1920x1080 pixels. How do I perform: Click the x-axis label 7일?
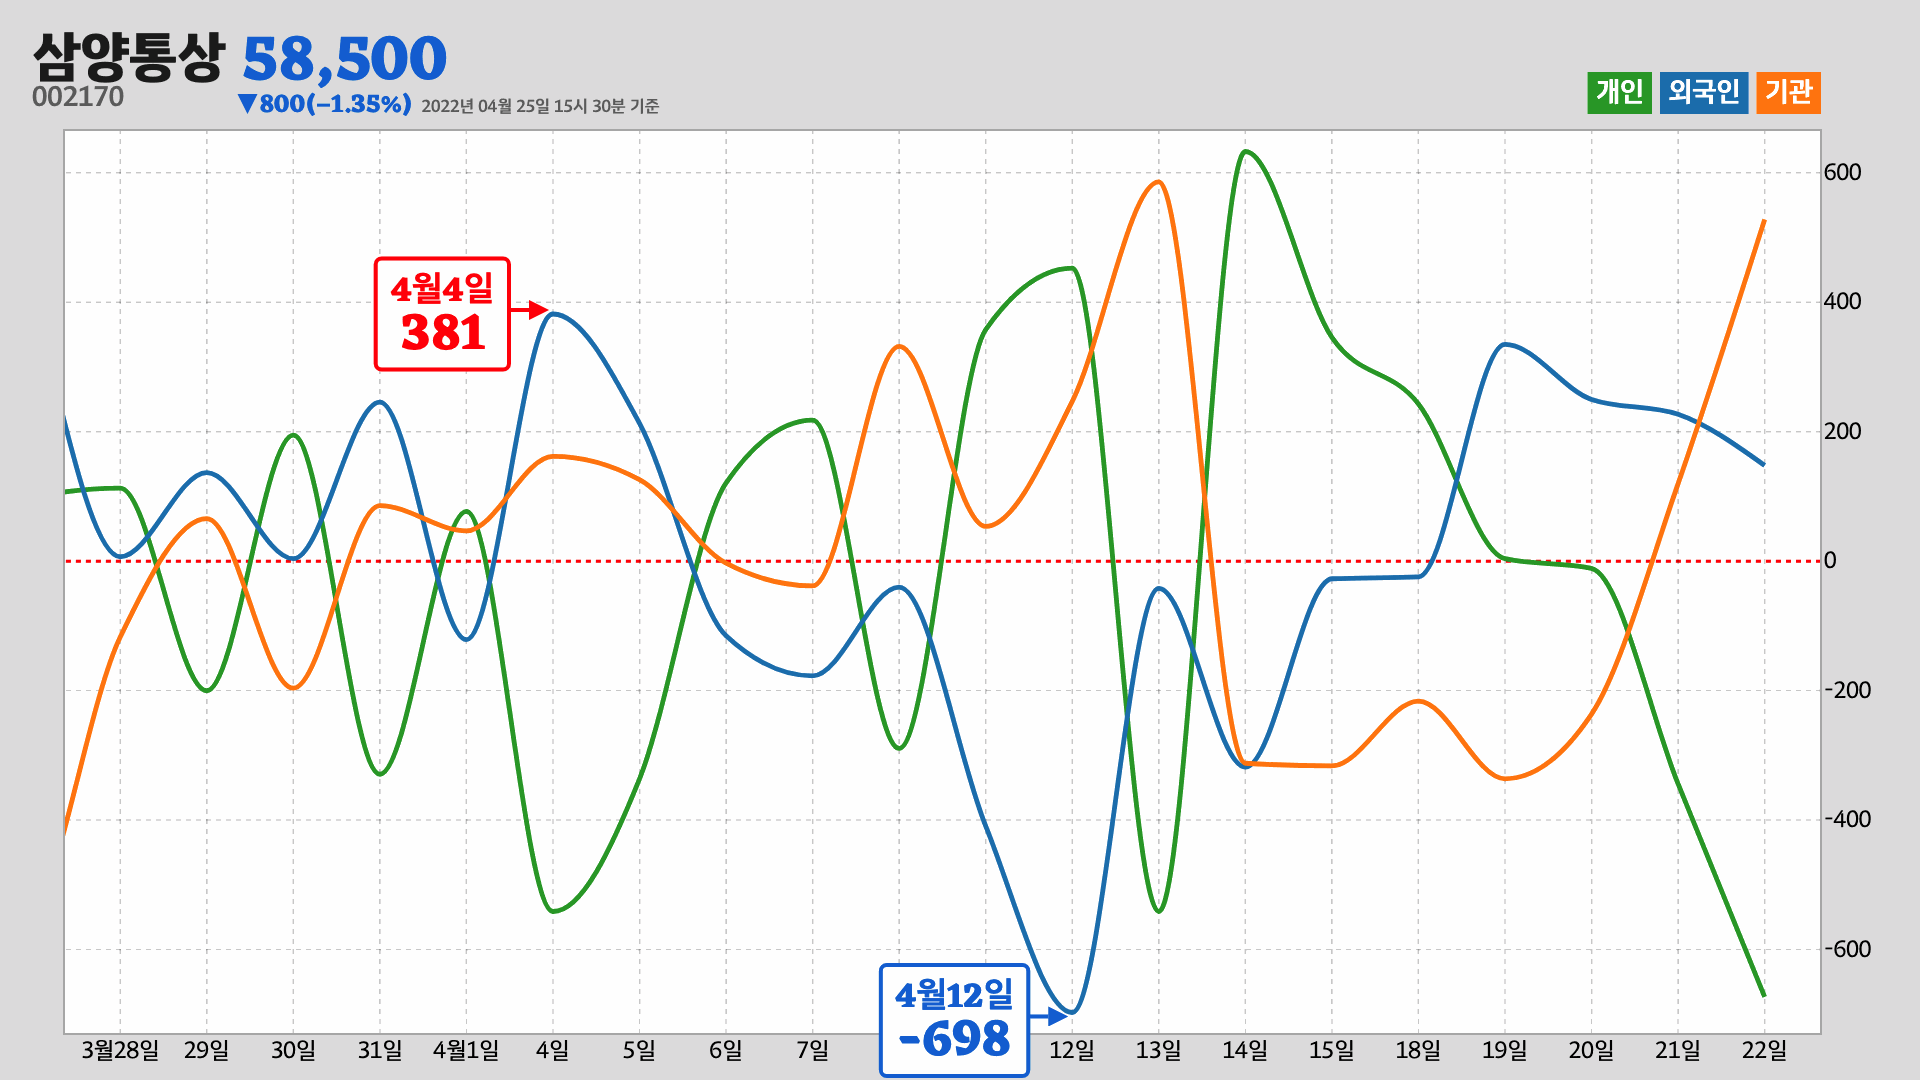tap(813, 1050)
